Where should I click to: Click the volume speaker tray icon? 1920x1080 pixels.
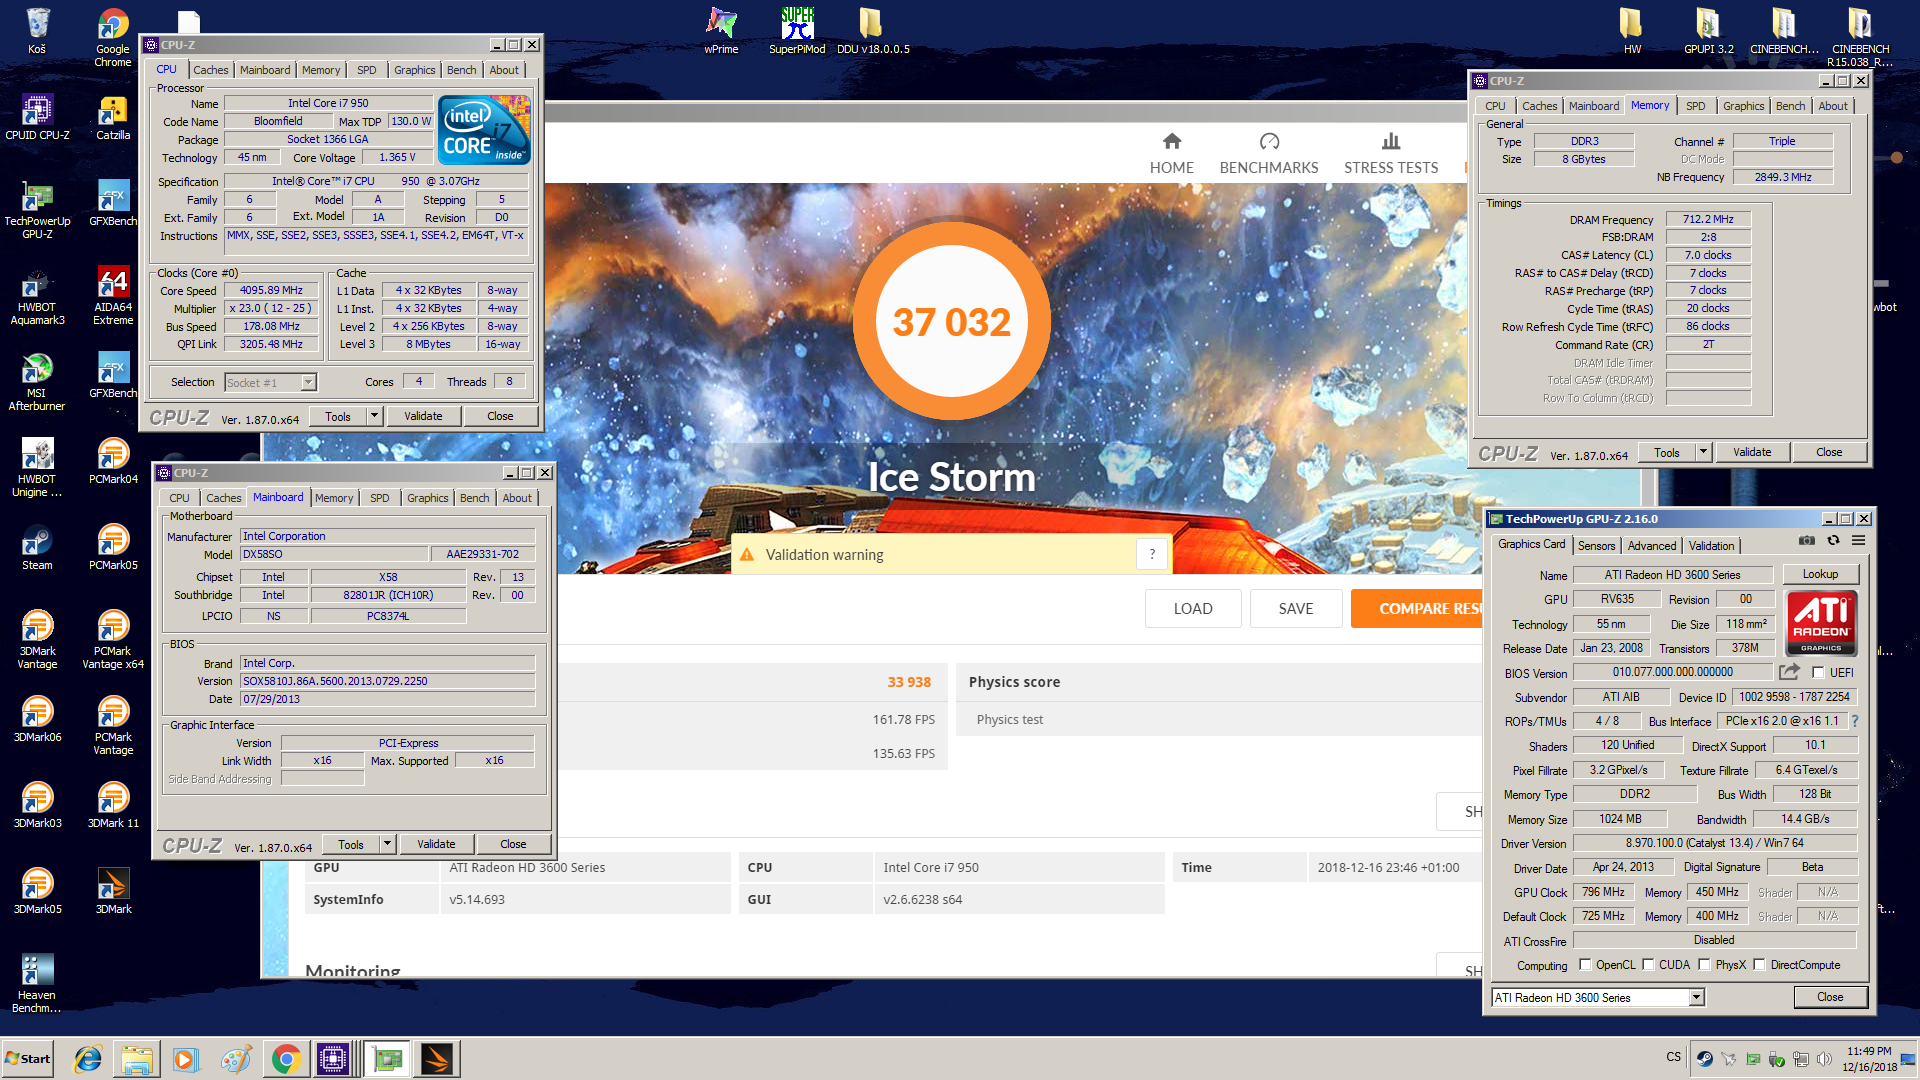[1824, 1059]
